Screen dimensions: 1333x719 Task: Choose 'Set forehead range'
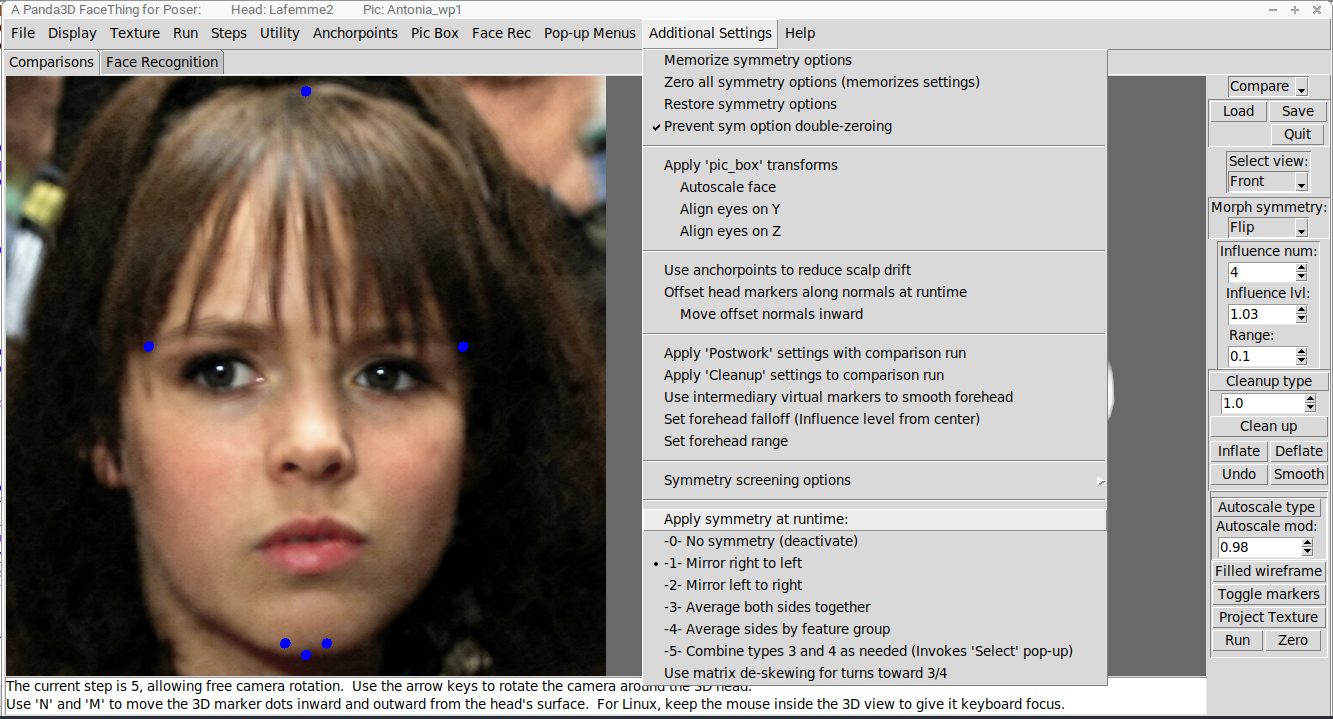click(874, 441)
